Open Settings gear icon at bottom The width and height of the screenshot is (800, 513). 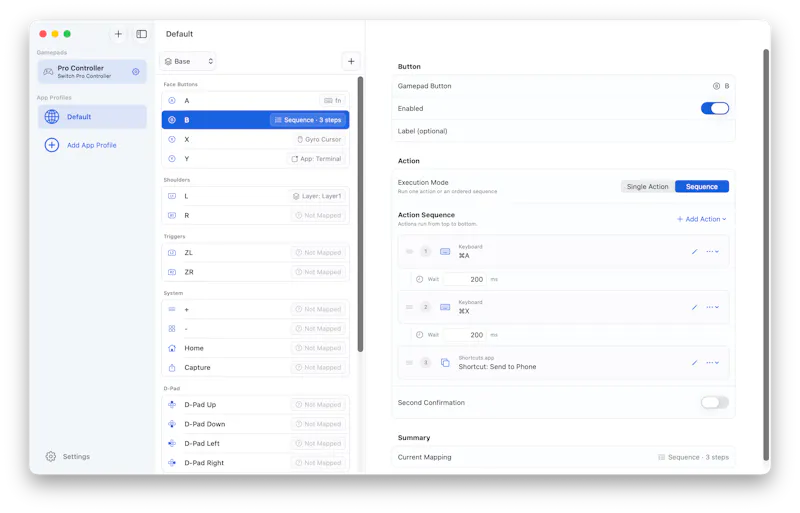[x=51, y=457]
